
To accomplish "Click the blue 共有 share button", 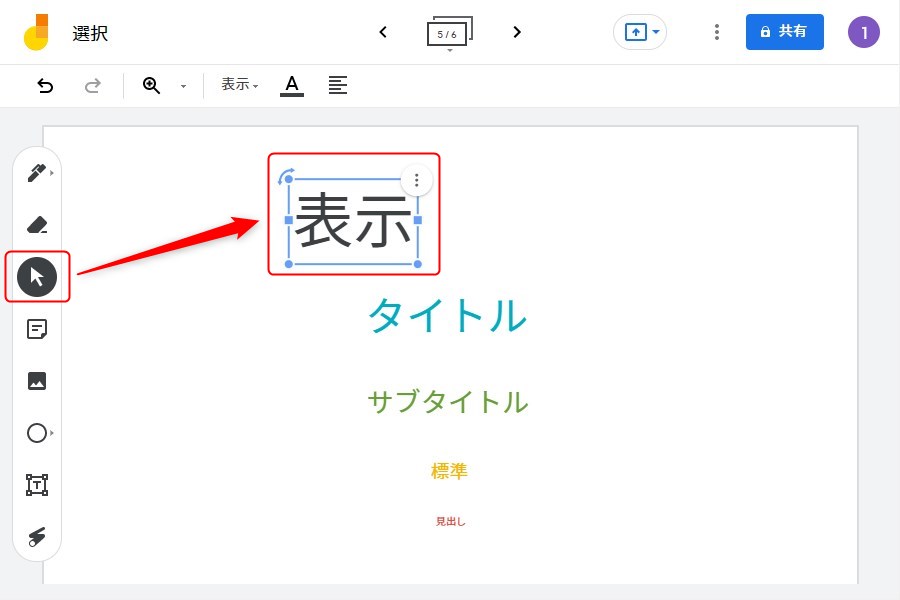I will tap(785, 32).
